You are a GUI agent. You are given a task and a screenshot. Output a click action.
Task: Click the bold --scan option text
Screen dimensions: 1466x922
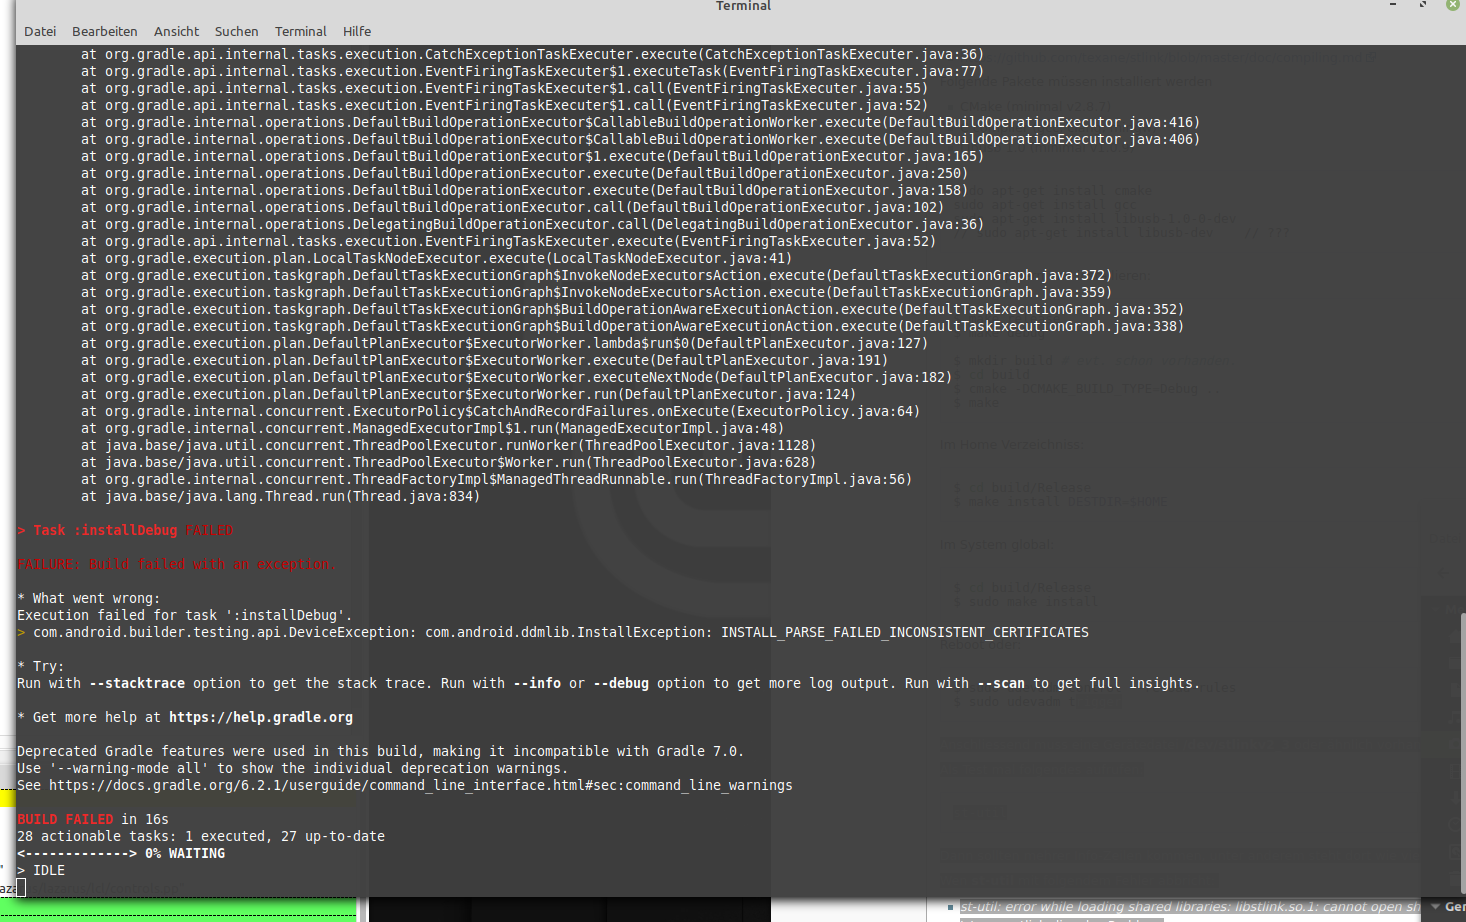(x=1001, y=683)
